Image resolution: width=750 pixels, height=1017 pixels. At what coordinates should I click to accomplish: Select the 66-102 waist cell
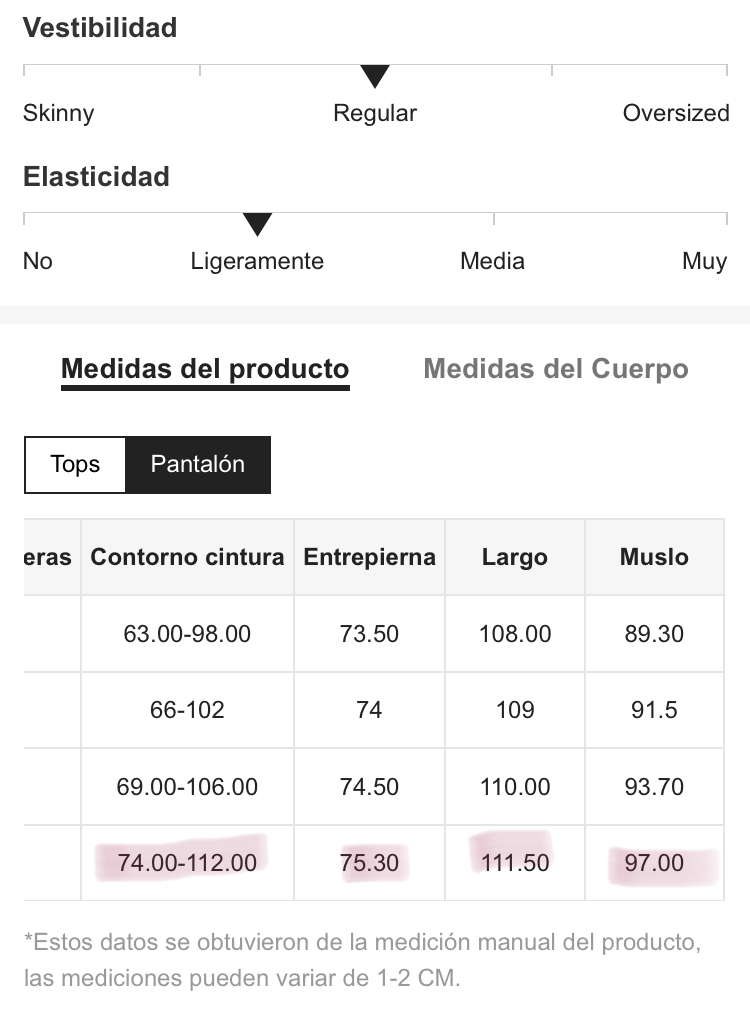[188, 710]
